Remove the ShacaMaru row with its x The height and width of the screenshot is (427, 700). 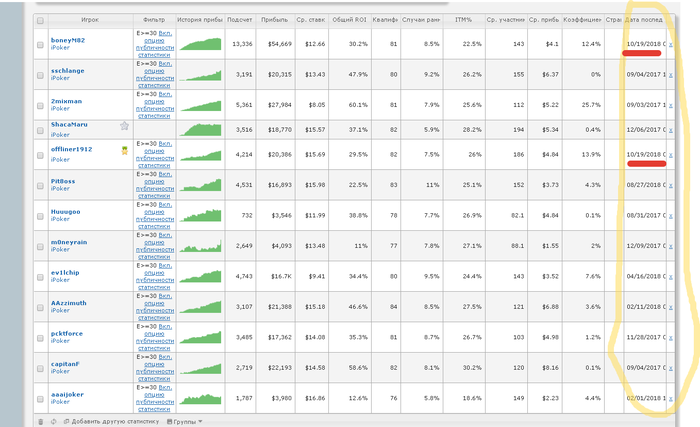671,130
